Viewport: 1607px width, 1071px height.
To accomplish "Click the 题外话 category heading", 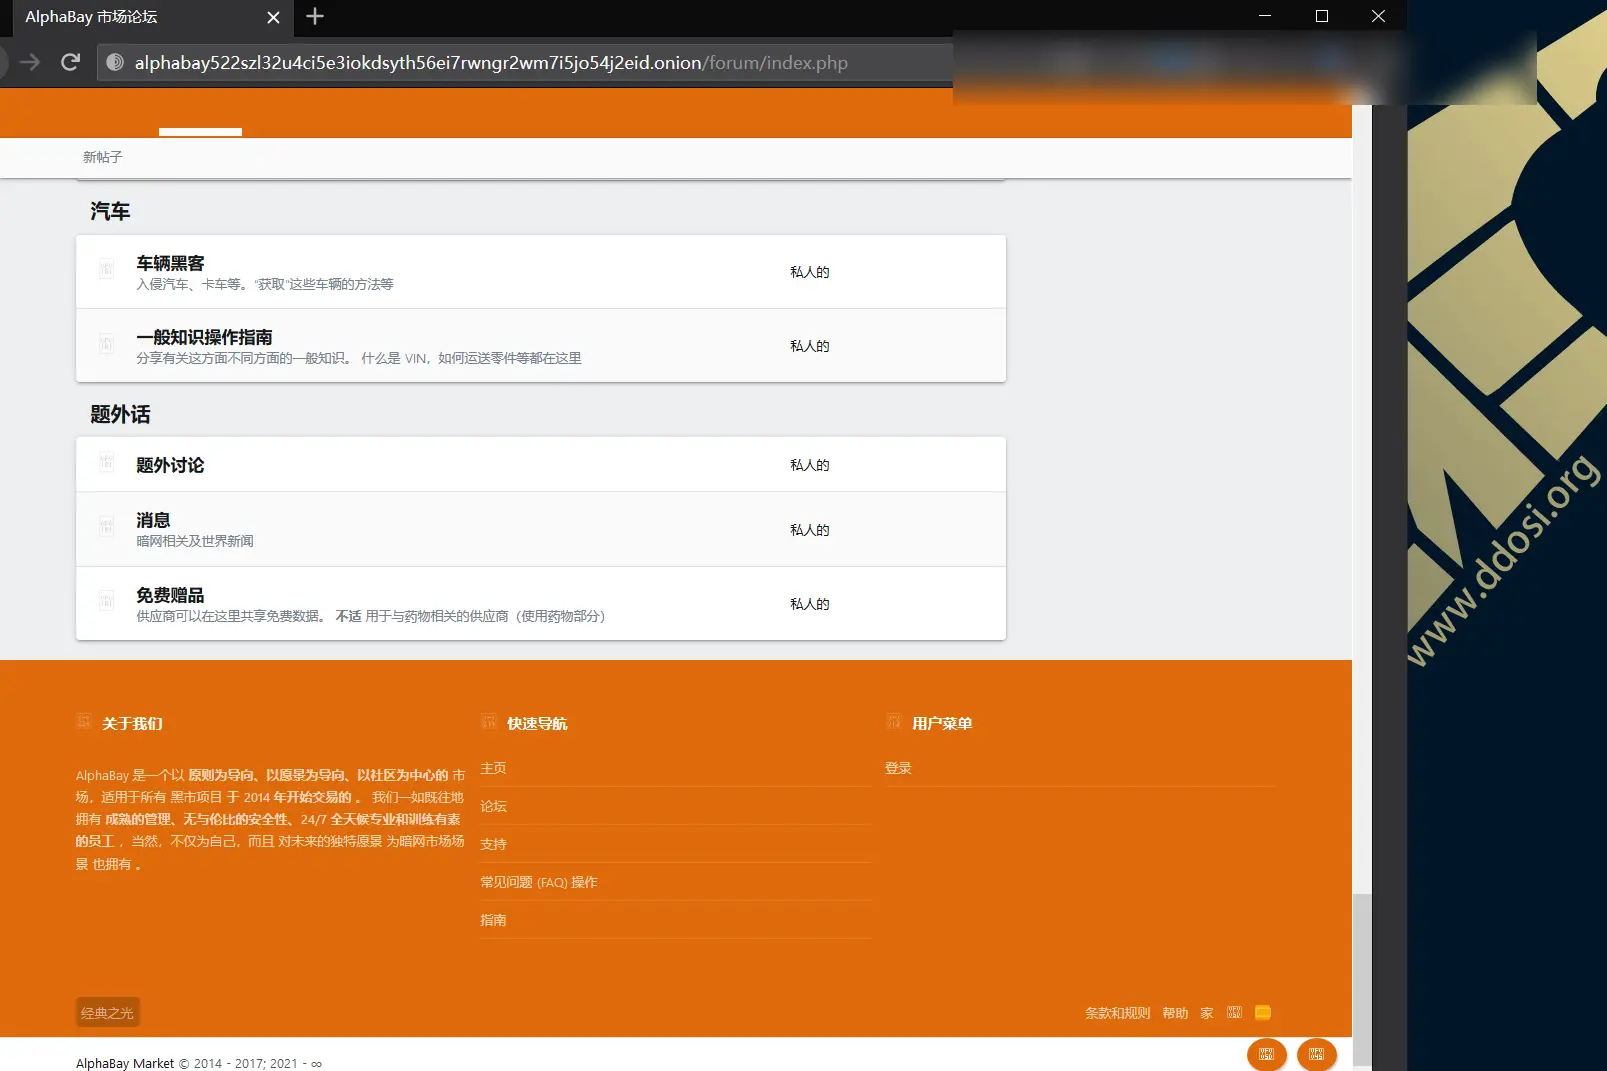I will pos(120,414).
